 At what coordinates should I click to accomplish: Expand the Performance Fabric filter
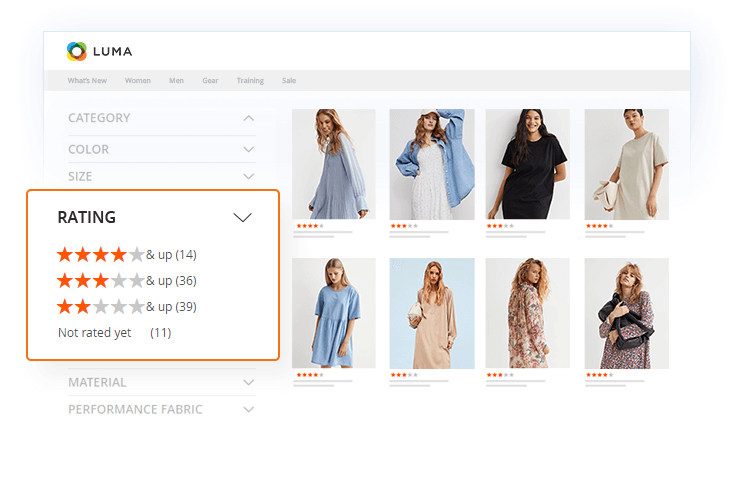click(x=249, y=409)
